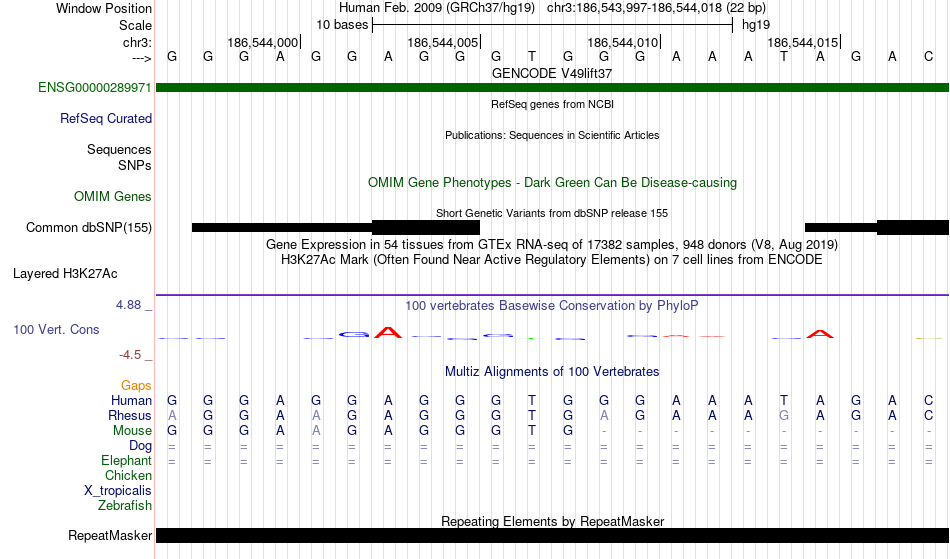The width and height of the screenshot is (950, 559).
Task: Click the Elephant species label
Action: pos(127,461)
